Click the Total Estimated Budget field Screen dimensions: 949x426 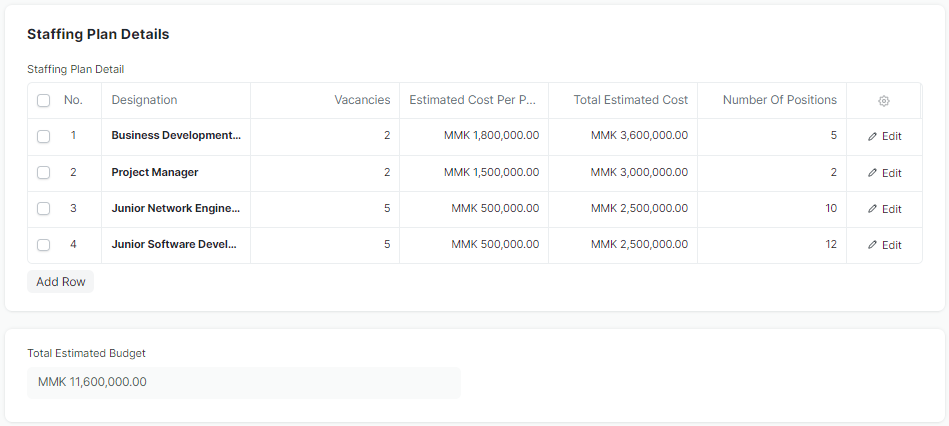pyautogui.click(x=244, y=382)
